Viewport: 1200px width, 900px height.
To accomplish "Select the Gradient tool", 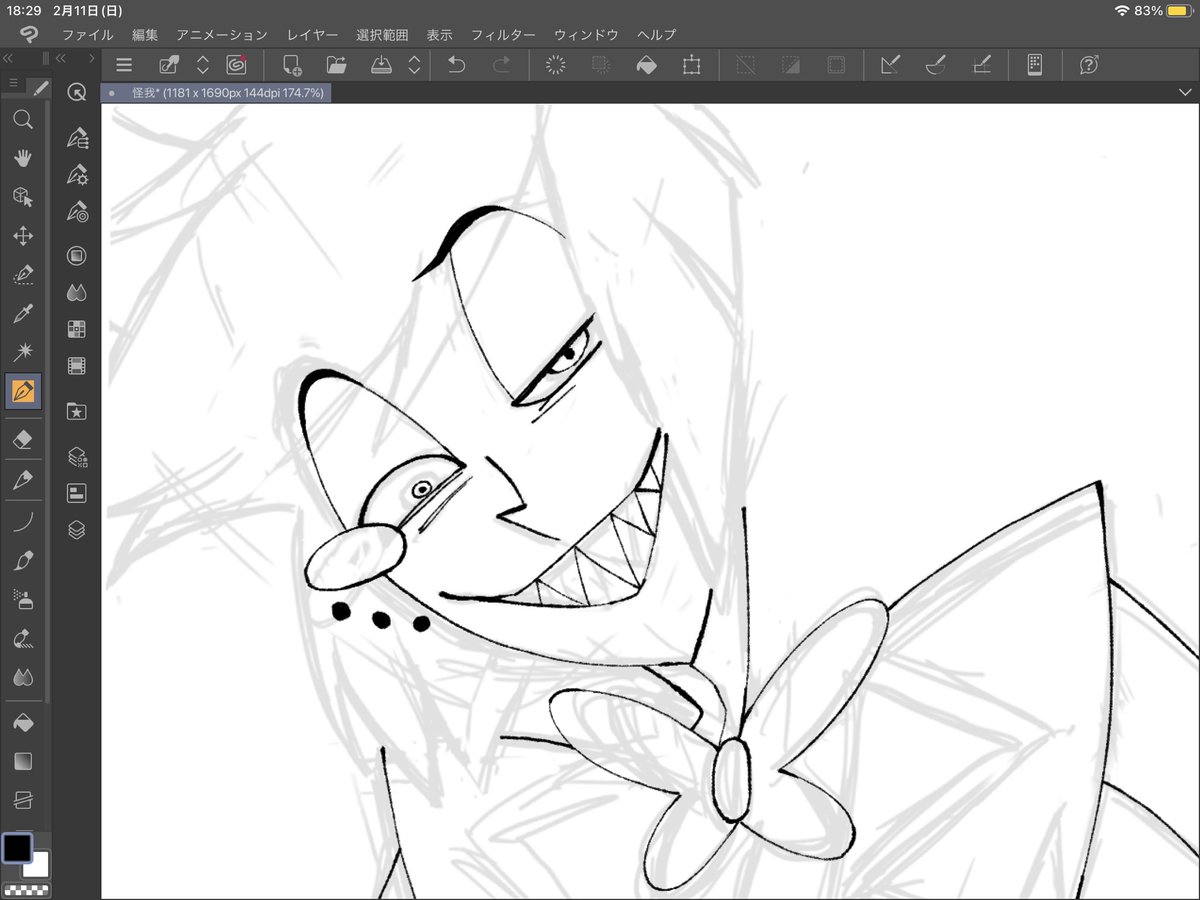I will pos(23,761).
